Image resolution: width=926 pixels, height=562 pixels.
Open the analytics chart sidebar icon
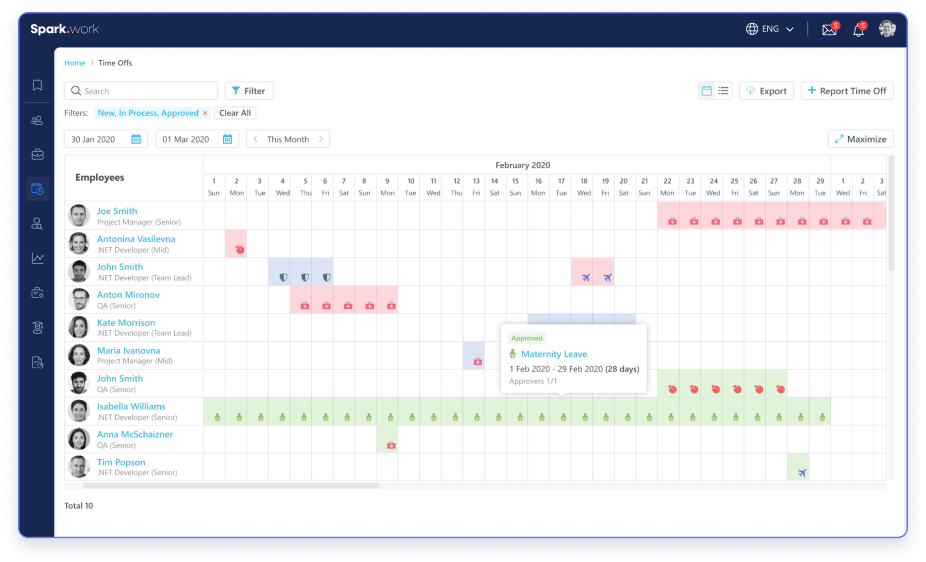(37, 258)
